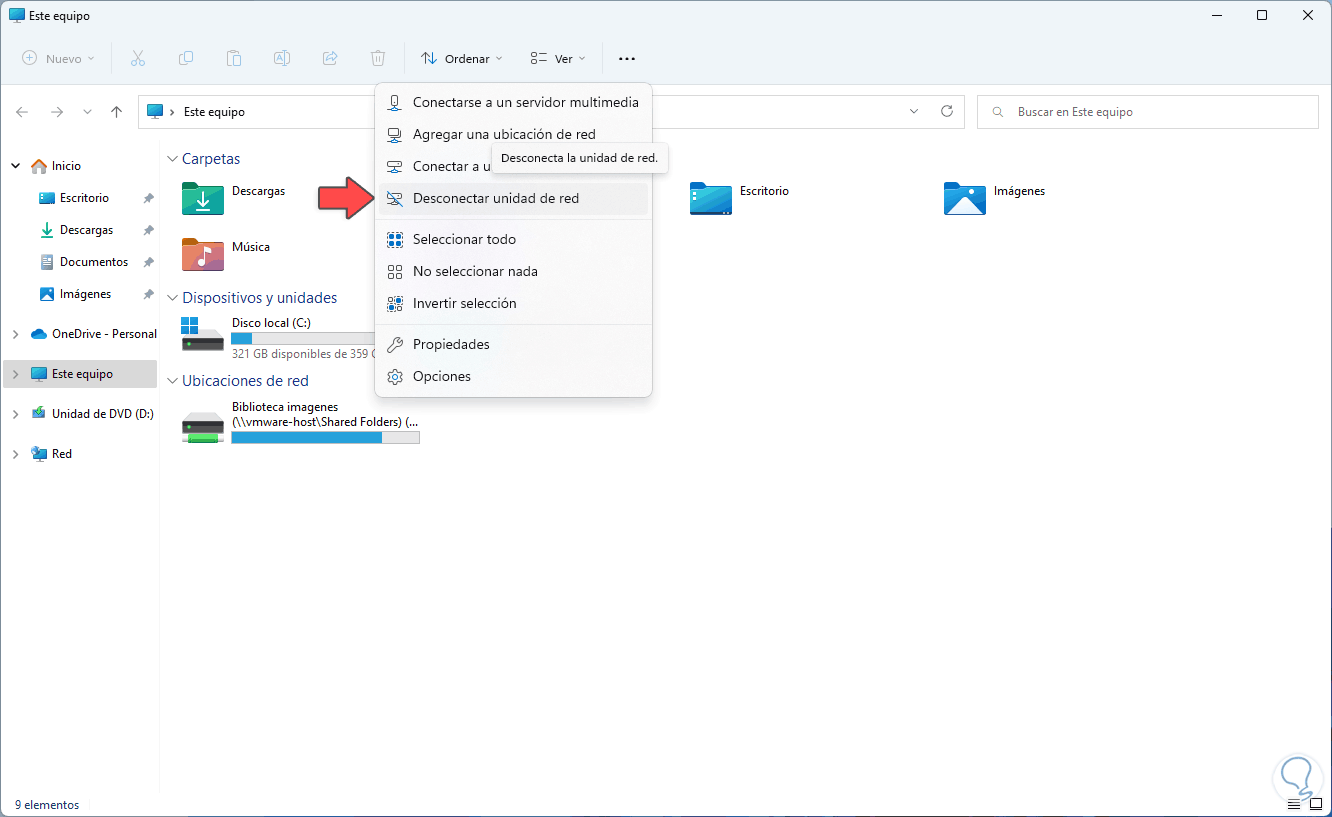Open the Descargas folder icon
Screen dimensions: 1332x817
(203, 198)
